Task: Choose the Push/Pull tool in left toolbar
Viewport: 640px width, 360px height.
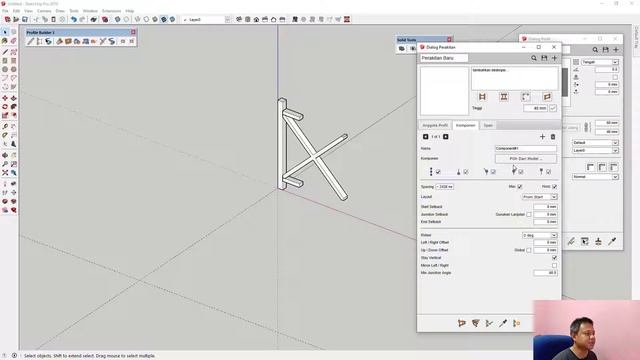Action: 13,98
